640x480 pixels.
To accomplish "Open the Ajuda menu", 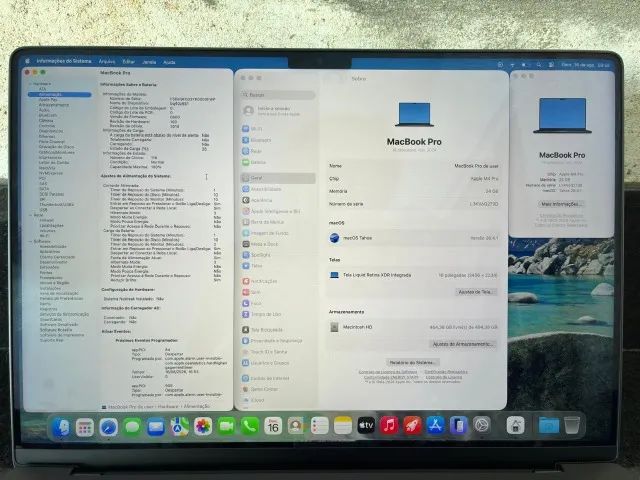I will (x=169, y=62).
